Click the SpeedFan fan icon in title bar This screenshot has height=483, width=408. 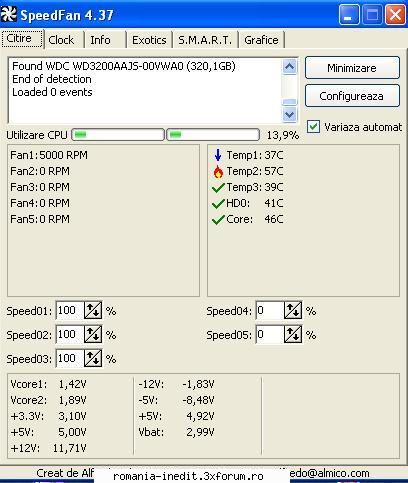point(8,15)
